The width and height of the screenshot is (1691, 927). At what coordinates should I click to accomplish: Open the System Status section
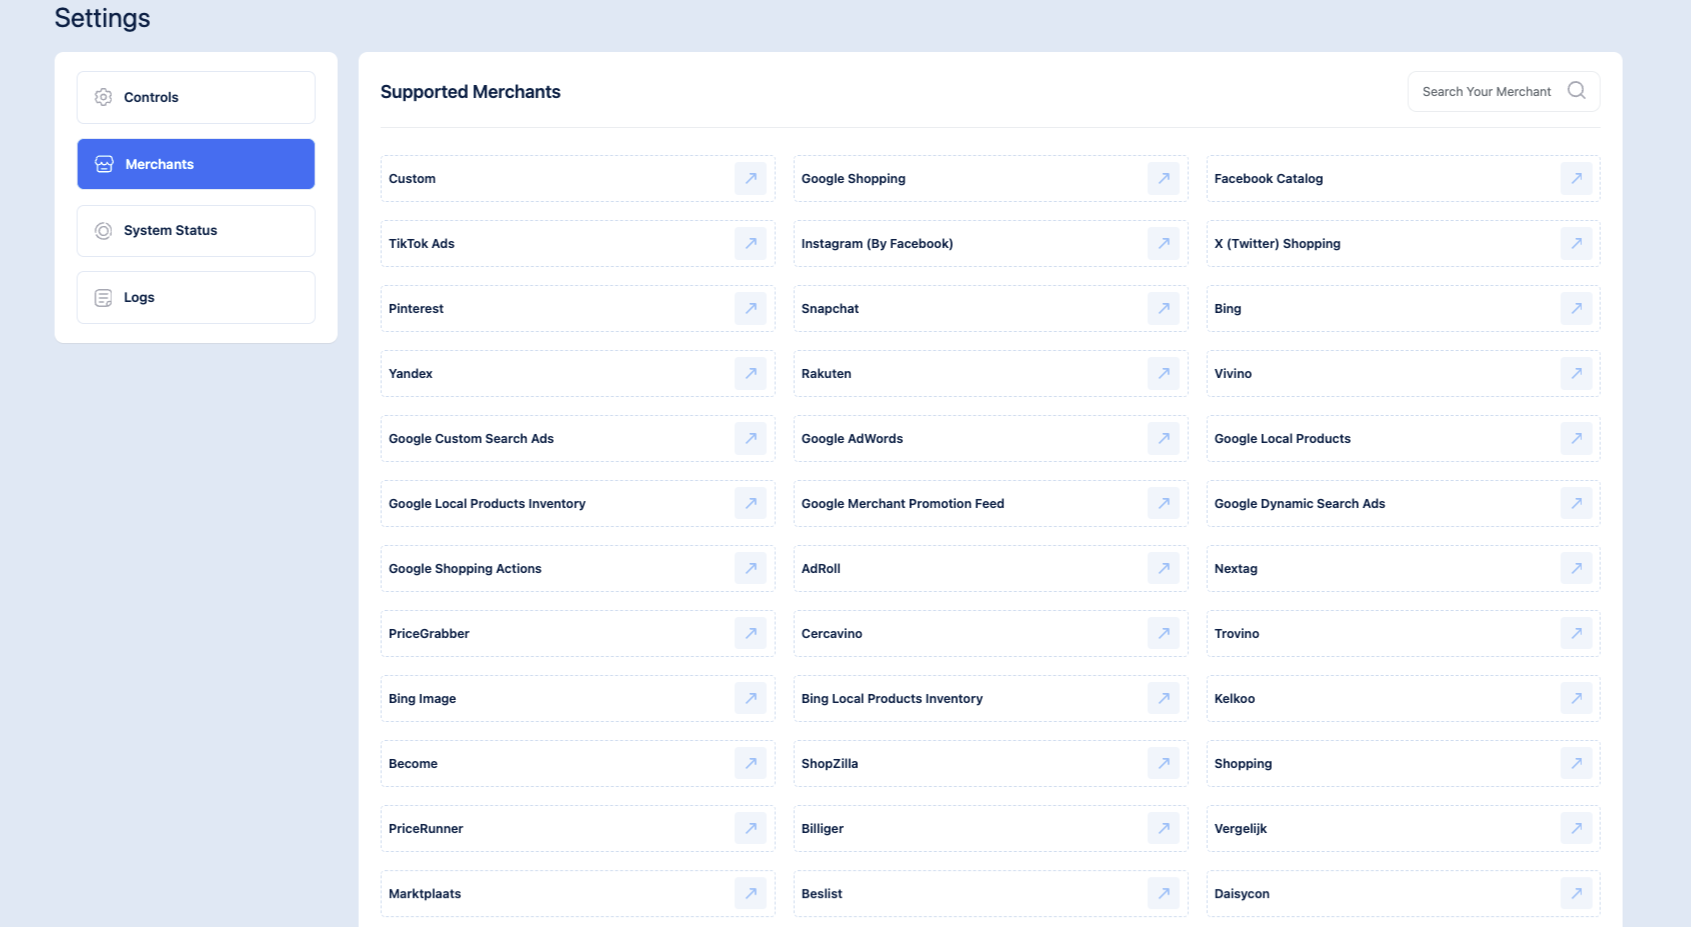click(196, 231)
